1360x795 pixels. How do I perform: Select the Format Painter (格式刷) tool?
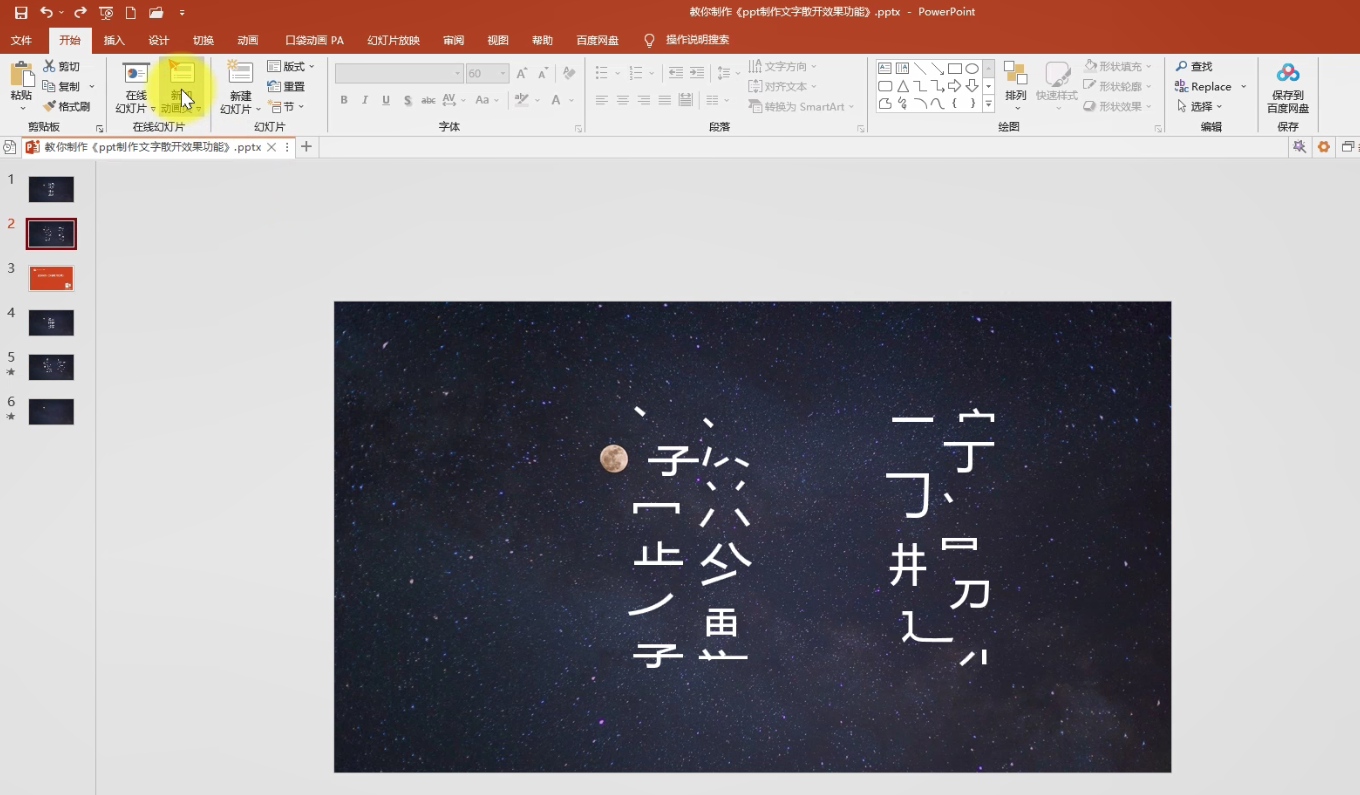(67, 106)
